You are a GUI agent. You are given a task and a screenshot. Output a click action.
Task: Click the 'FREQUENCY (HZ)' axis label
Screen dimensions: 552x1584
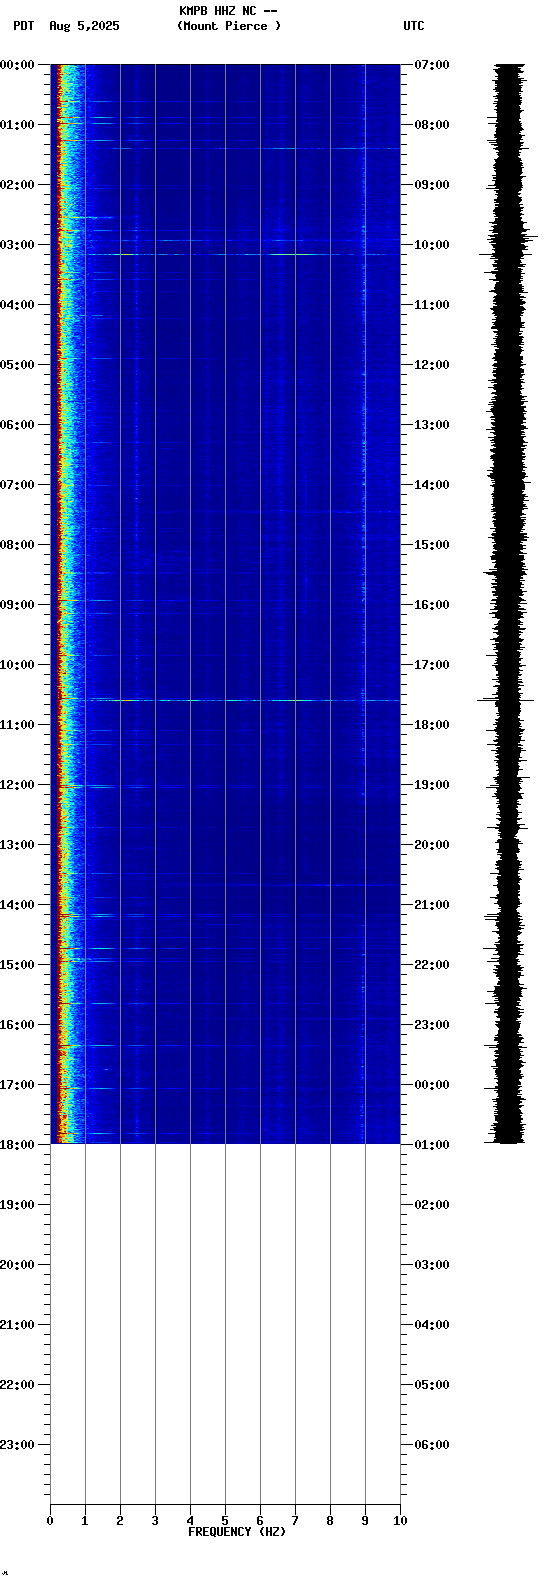(237, 1532)
